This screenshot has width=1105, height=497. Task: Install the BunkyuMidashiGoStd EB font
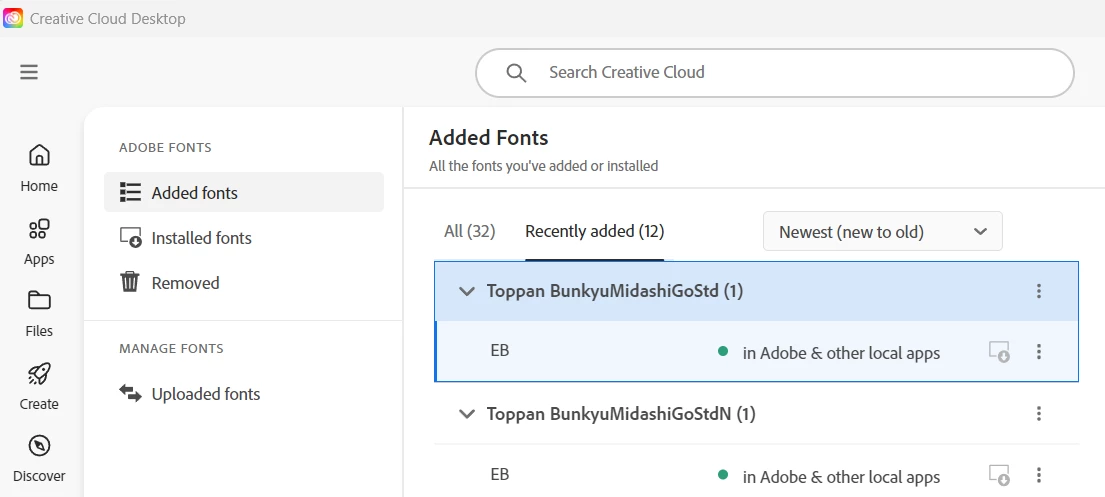coord(999,352)
